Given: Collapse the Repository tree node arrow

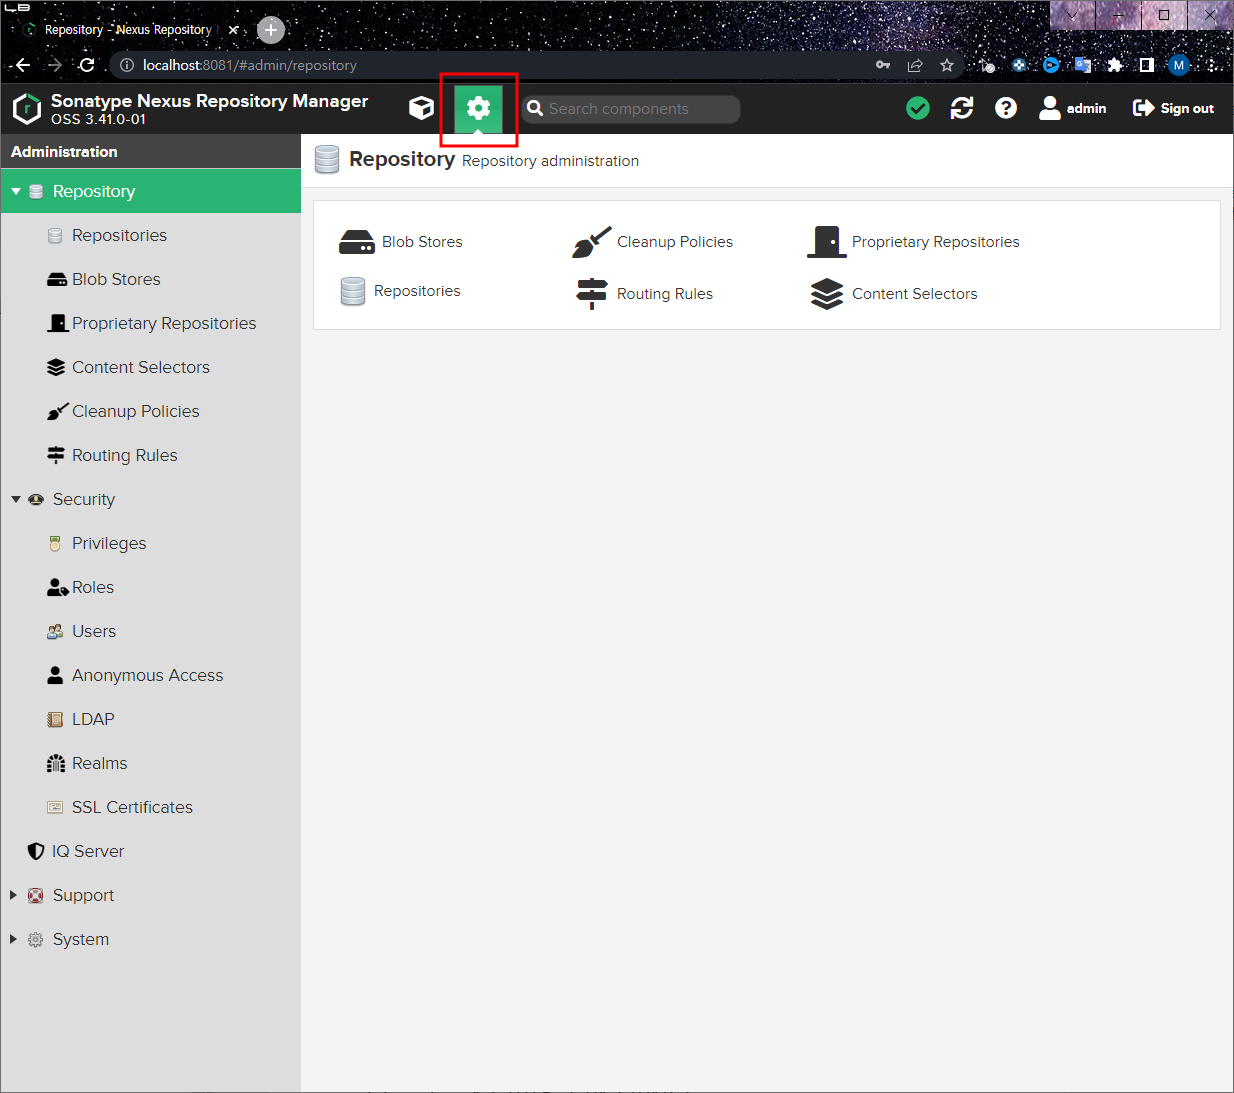Looking at the screenshot, I should pyautogui.click(x=16, y=191).
